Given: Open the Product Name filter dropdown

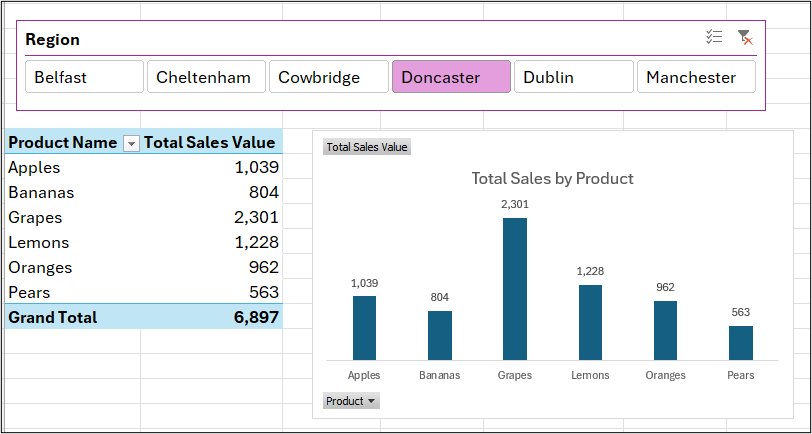Looking at the screenshot, I should [x=131, y=144].
